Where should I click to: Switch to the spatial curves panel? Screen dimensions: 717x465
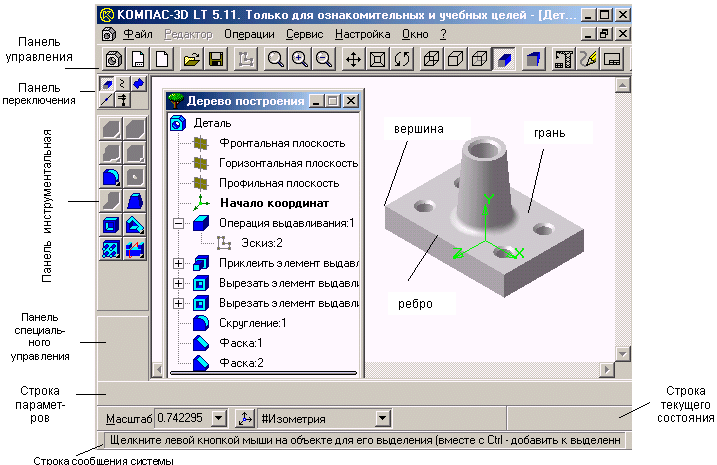coord(123,84)
